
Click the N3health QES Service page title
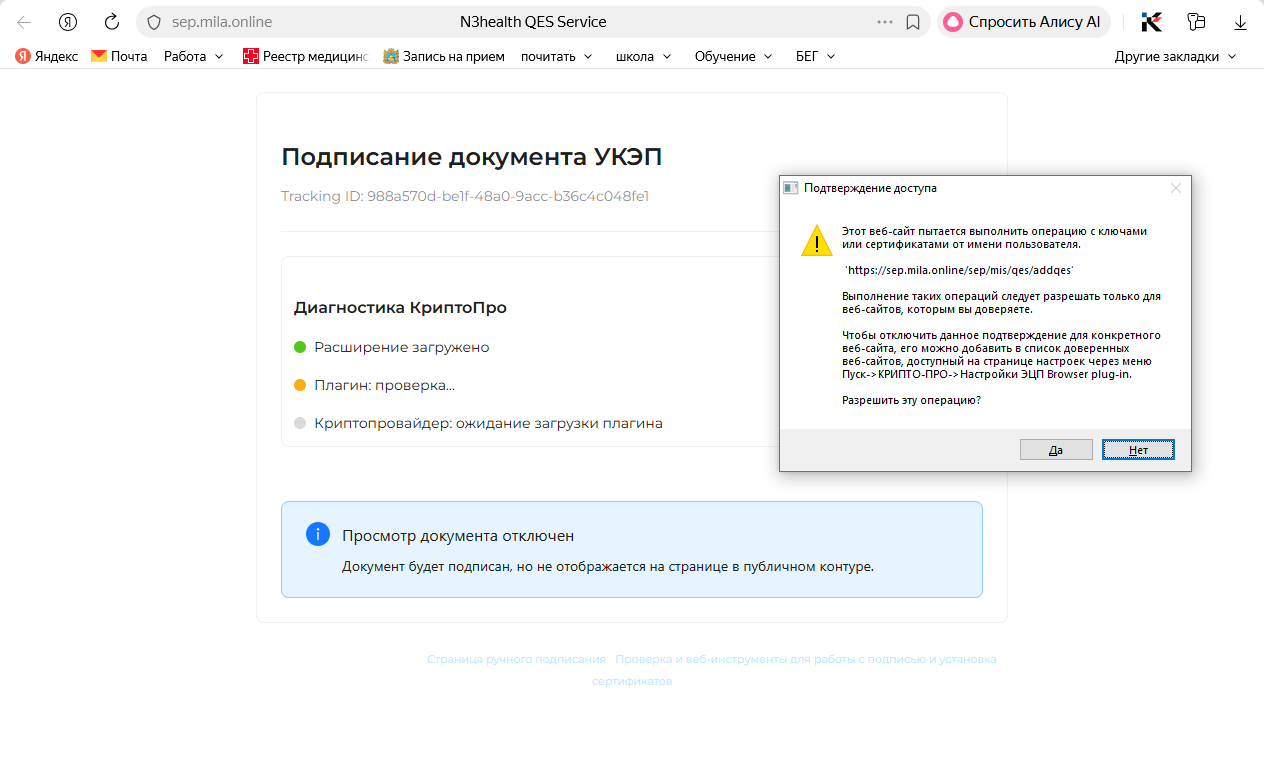(x=531, y=22)
